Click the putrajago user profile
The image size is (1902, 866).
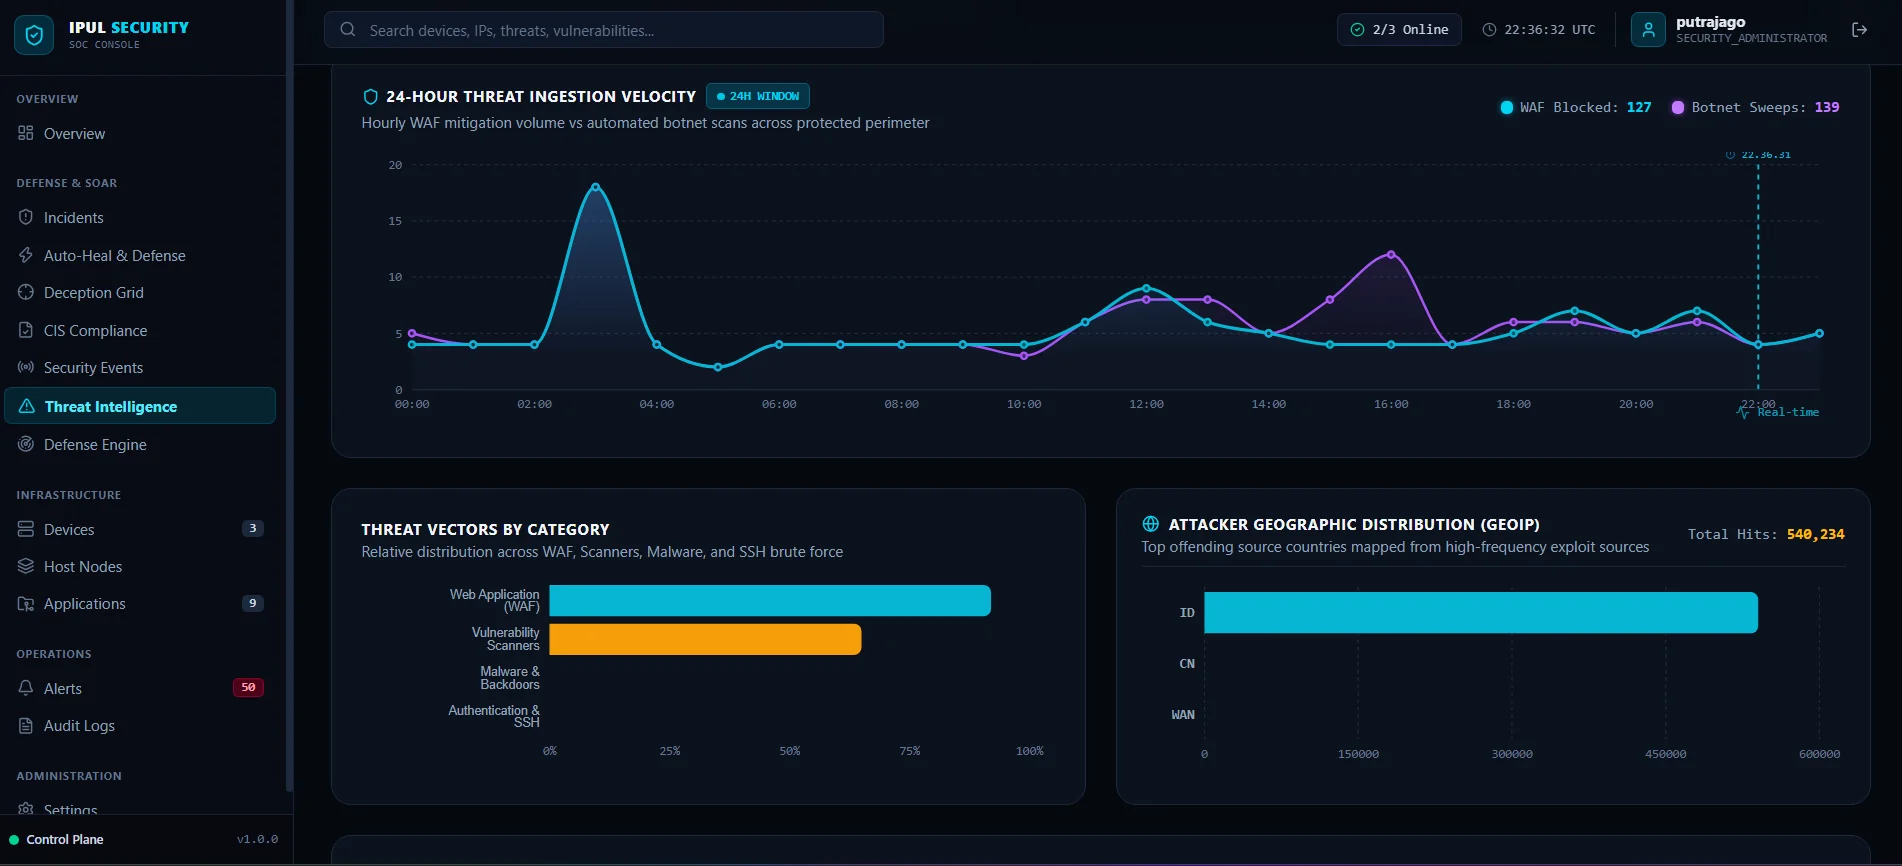point(1730,30)
